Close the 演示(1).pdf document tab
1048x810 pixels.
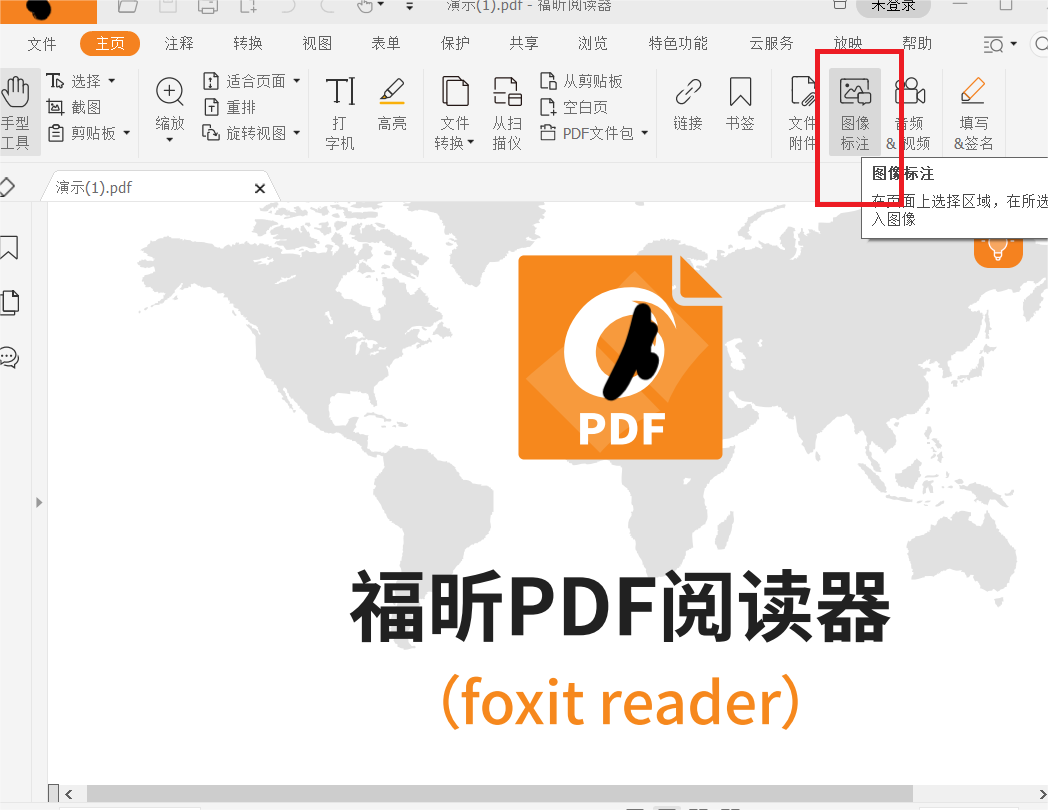coord(260,187)
